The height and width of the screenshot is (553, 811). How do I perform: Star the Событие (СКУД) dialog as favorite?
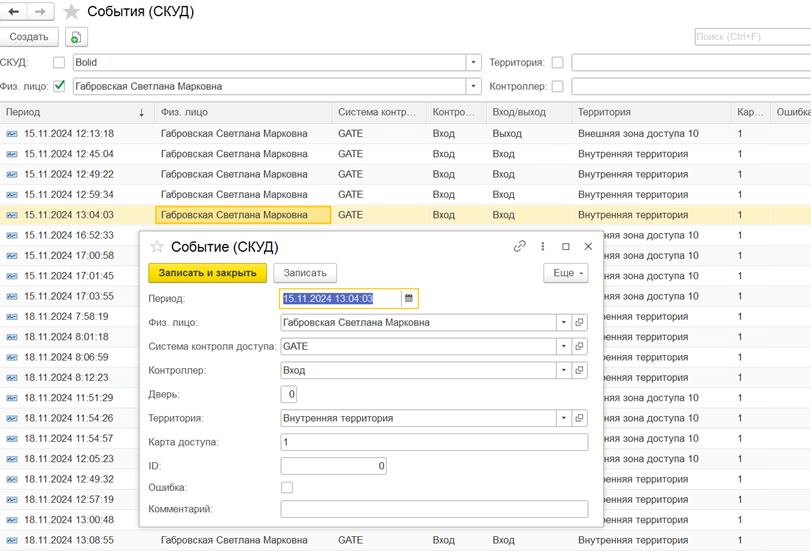157,247
